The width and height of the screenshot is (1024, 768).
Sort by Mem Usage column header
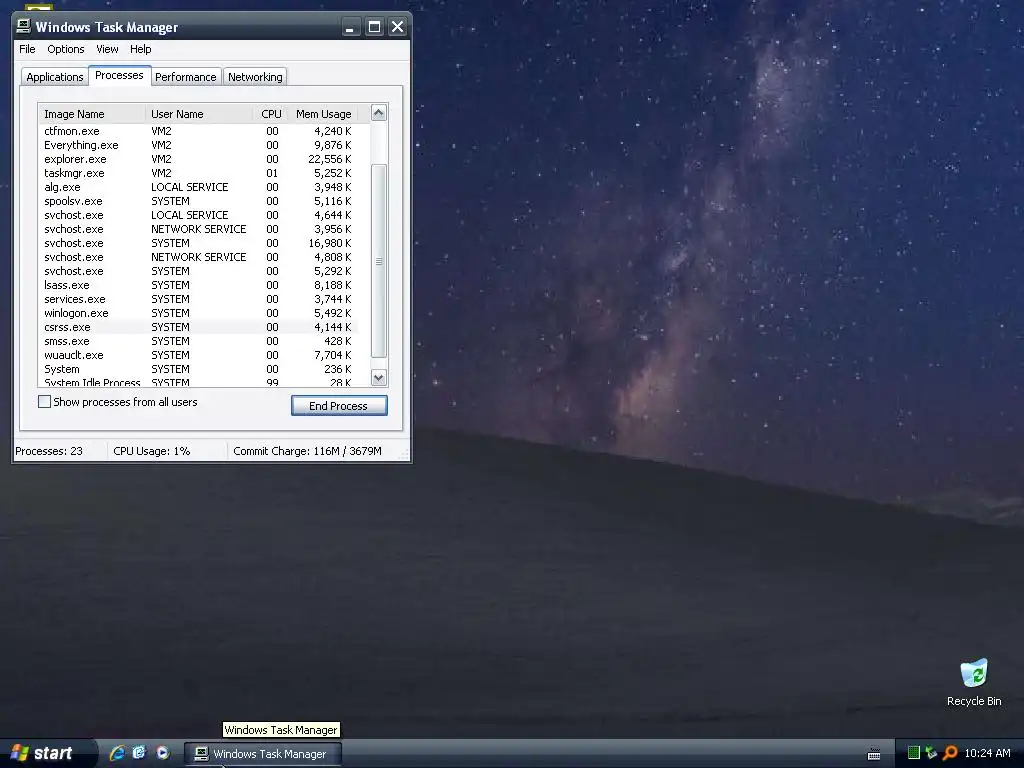pos(324,114)
